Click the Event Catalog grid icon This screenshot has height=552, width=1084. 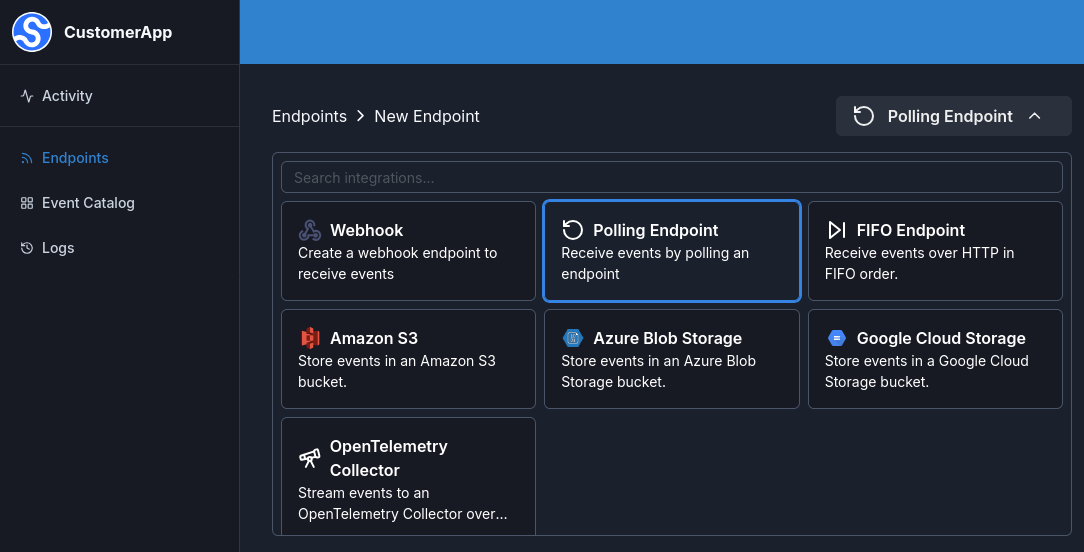coord(27,203)
